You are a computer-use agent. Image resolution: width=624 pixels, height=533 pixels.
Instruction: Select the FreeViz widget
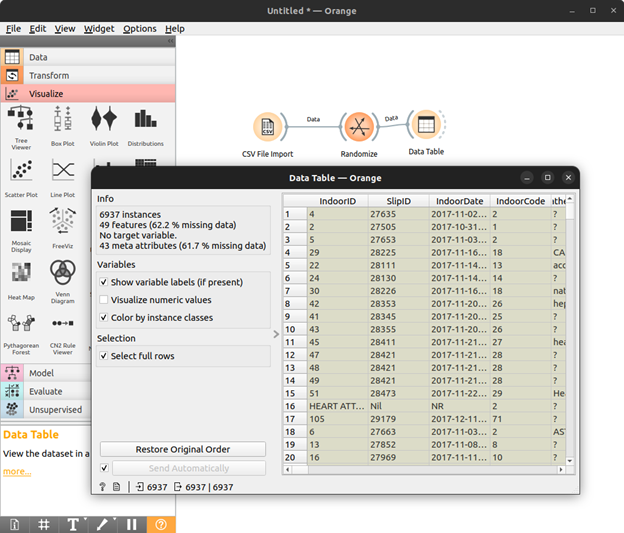click(x=62, y=228)
